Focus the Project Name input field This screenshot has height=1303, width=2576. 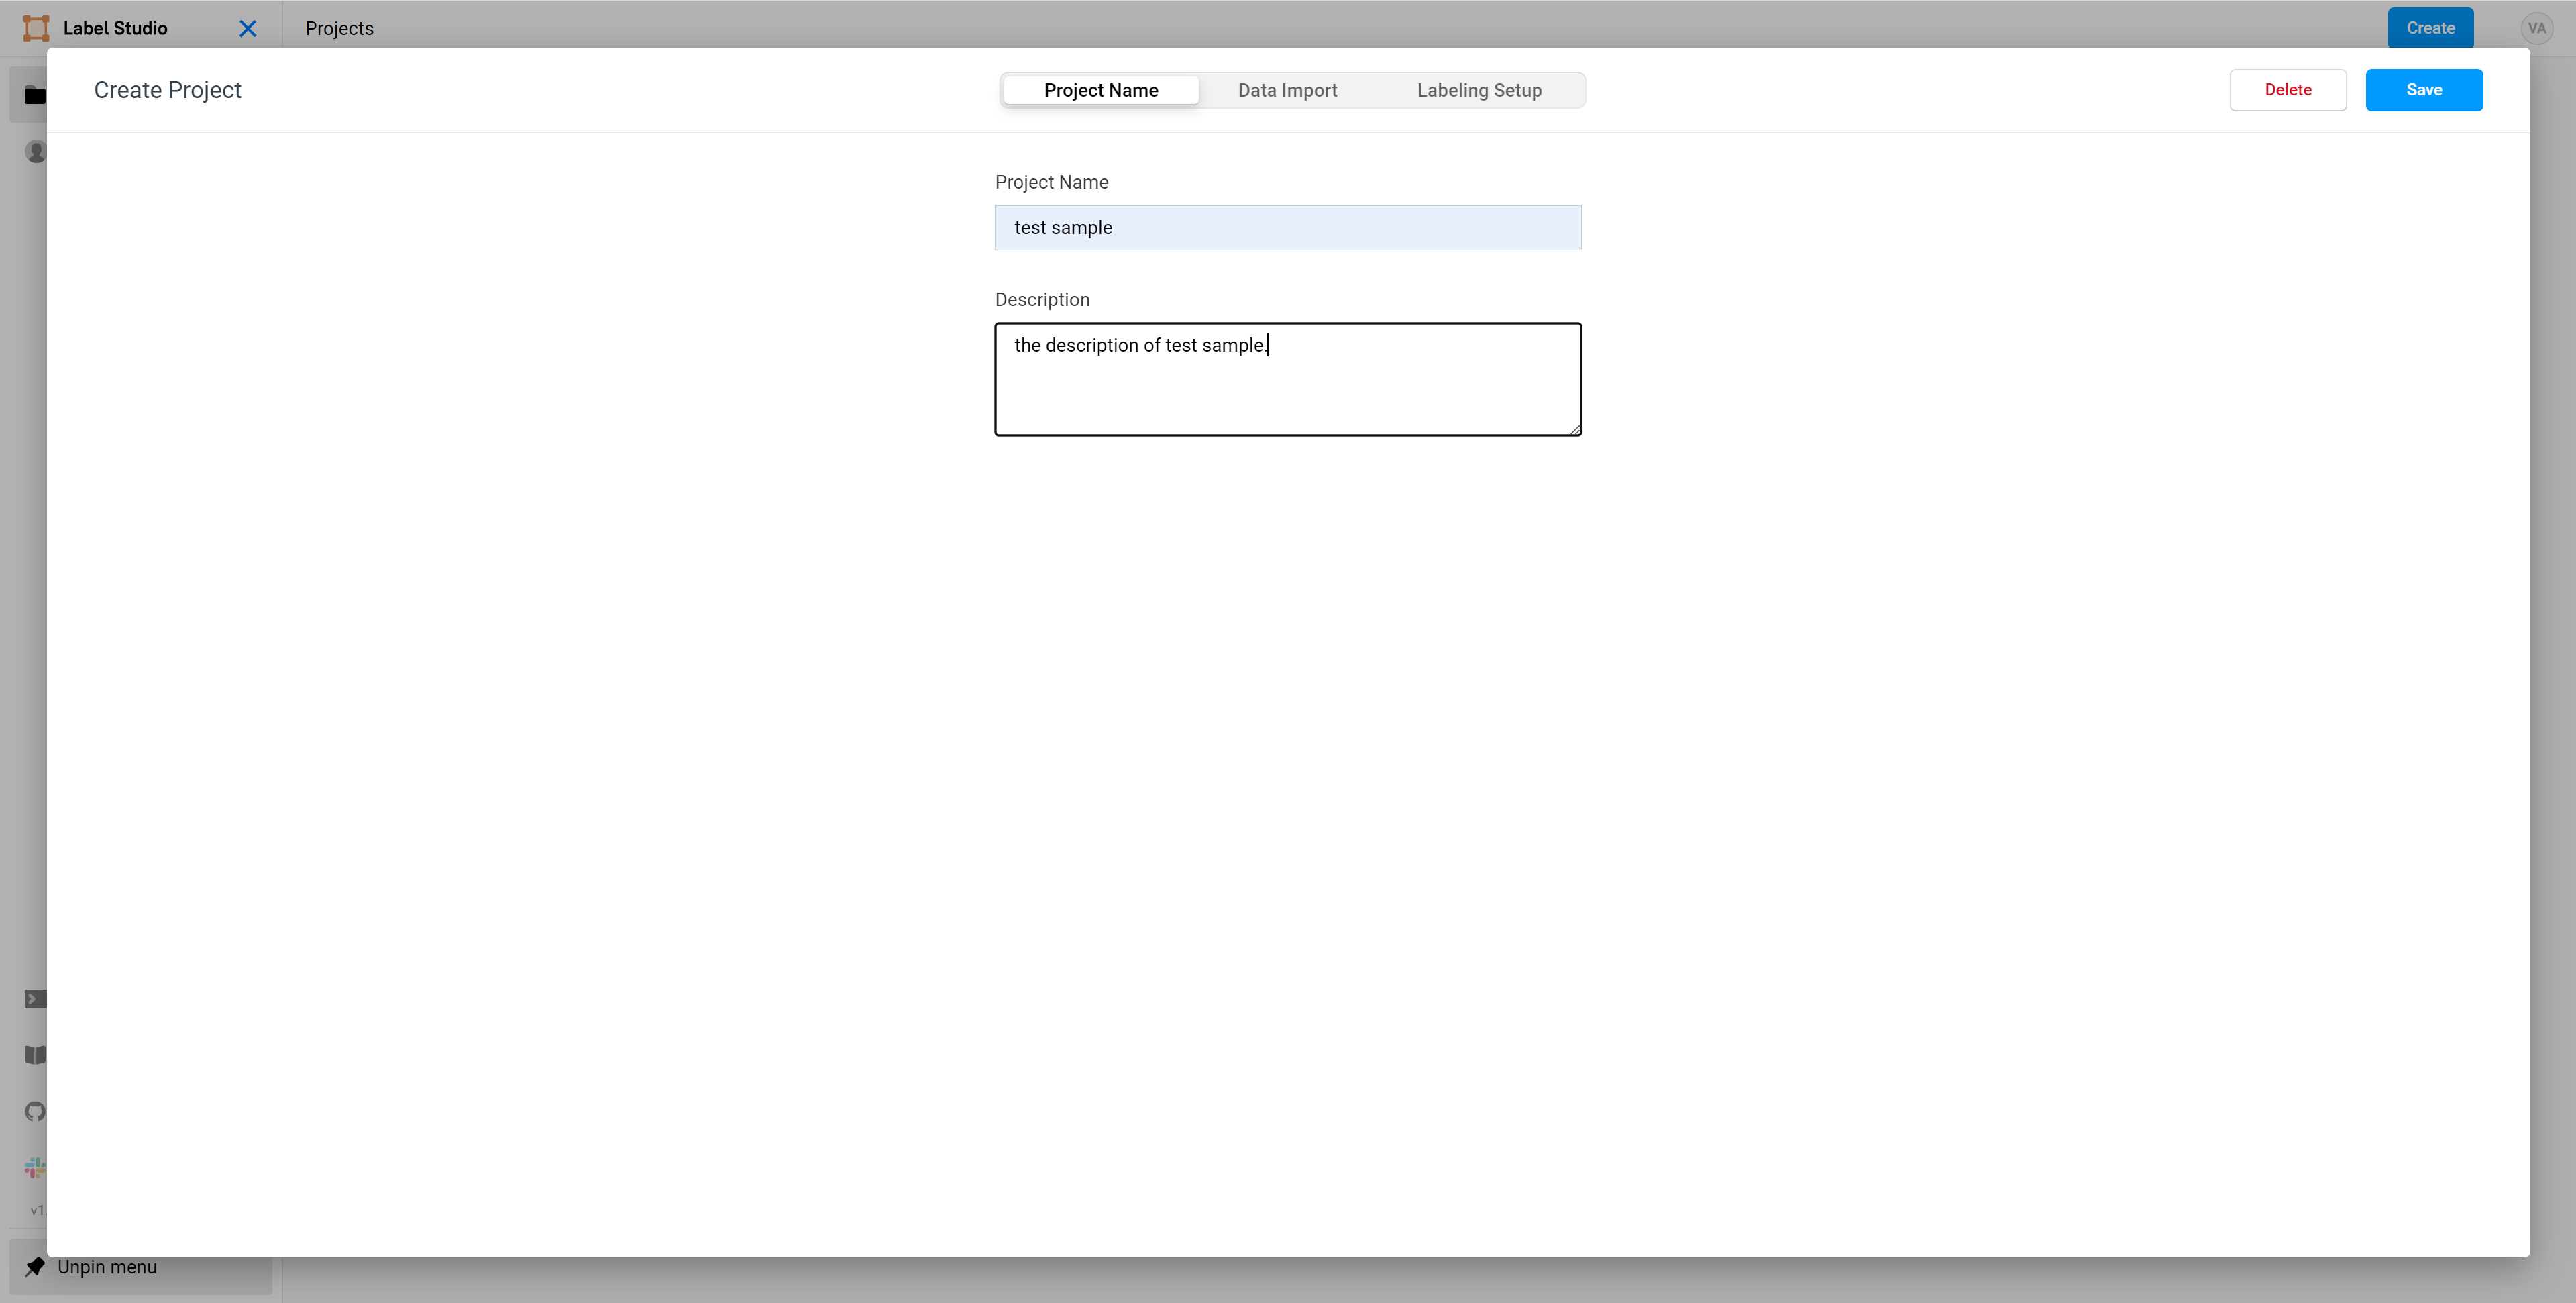tap(1288, 228)
